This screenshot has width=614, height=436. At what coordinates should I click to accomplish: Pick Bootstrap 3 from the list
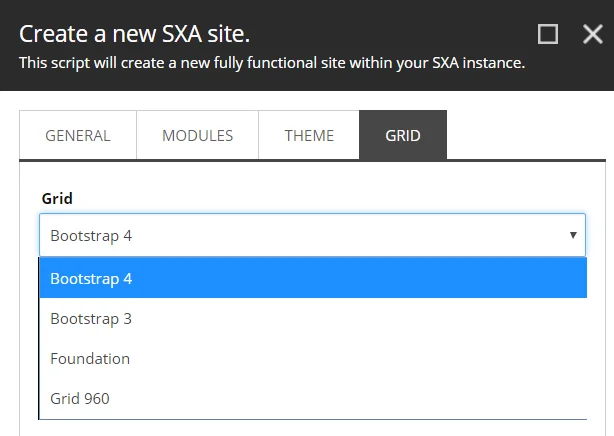tap(313, 318)
